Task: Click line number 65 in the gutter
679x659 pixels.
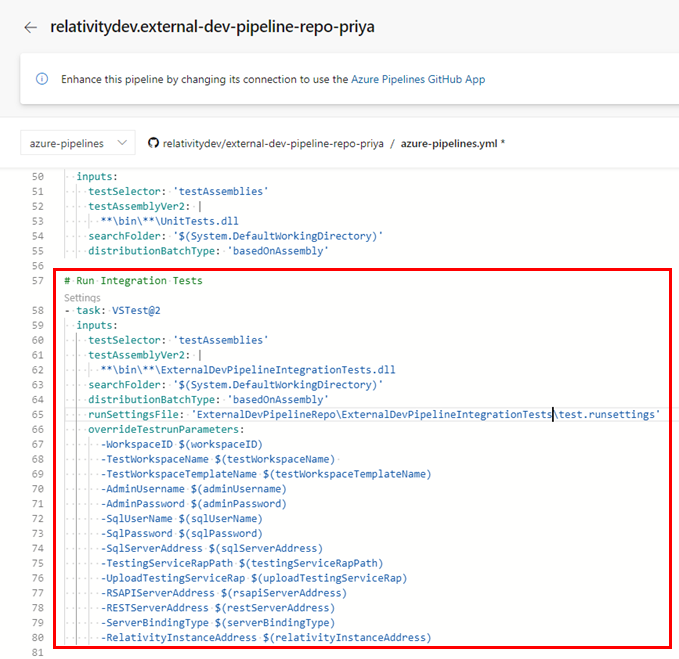Action: click(38, 414)
